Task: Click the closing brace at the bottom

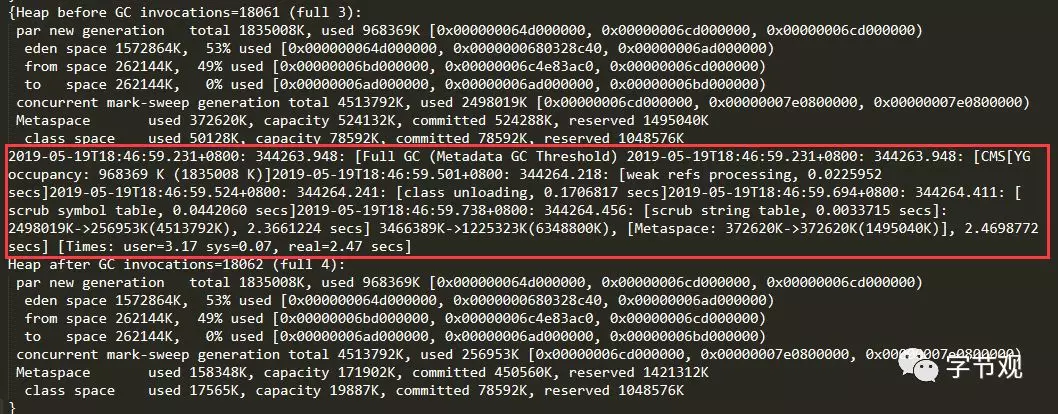Action: tap(11, 407)
